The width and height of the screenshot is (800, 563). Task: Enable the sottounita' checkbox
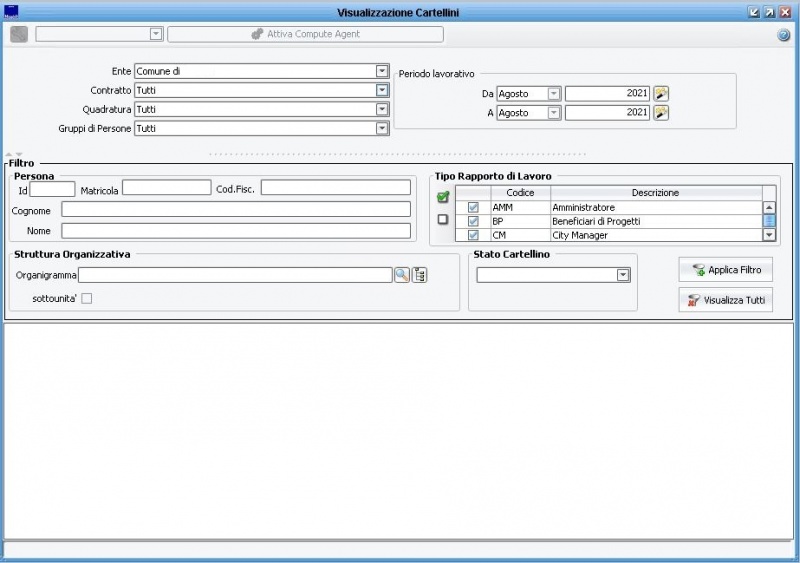pyautogui.click(x=87, y=298)
